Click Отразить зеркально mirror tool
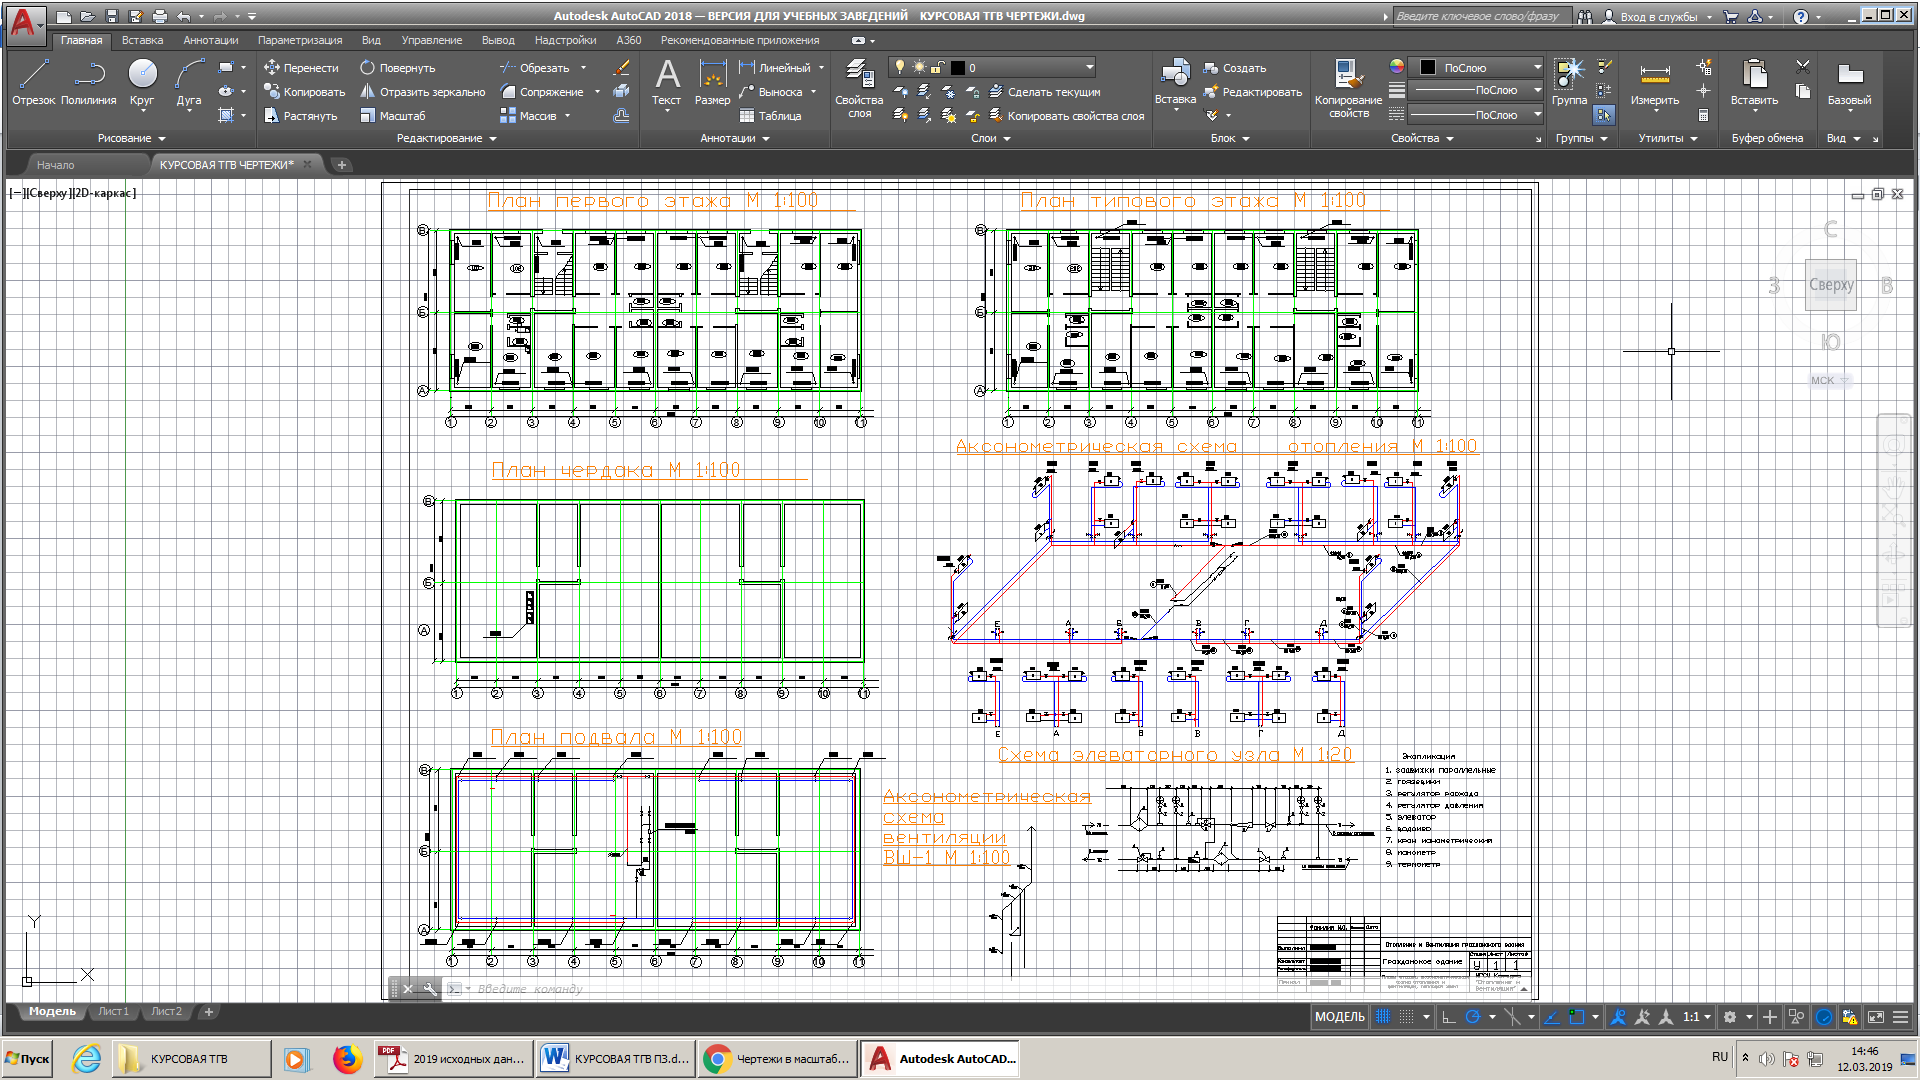This screenshot has height=1080, width=1920. [422, 92]
